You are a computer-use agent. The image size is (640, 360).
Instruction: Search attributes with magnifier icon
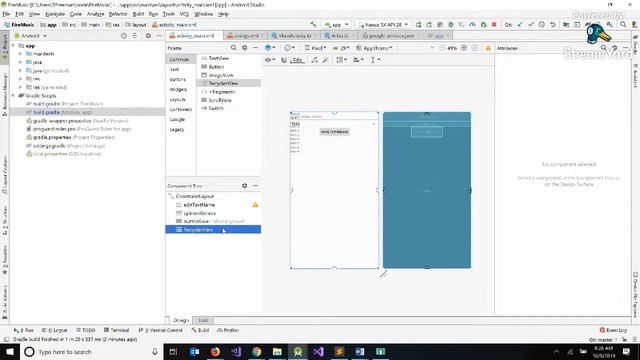pos(604,48)
